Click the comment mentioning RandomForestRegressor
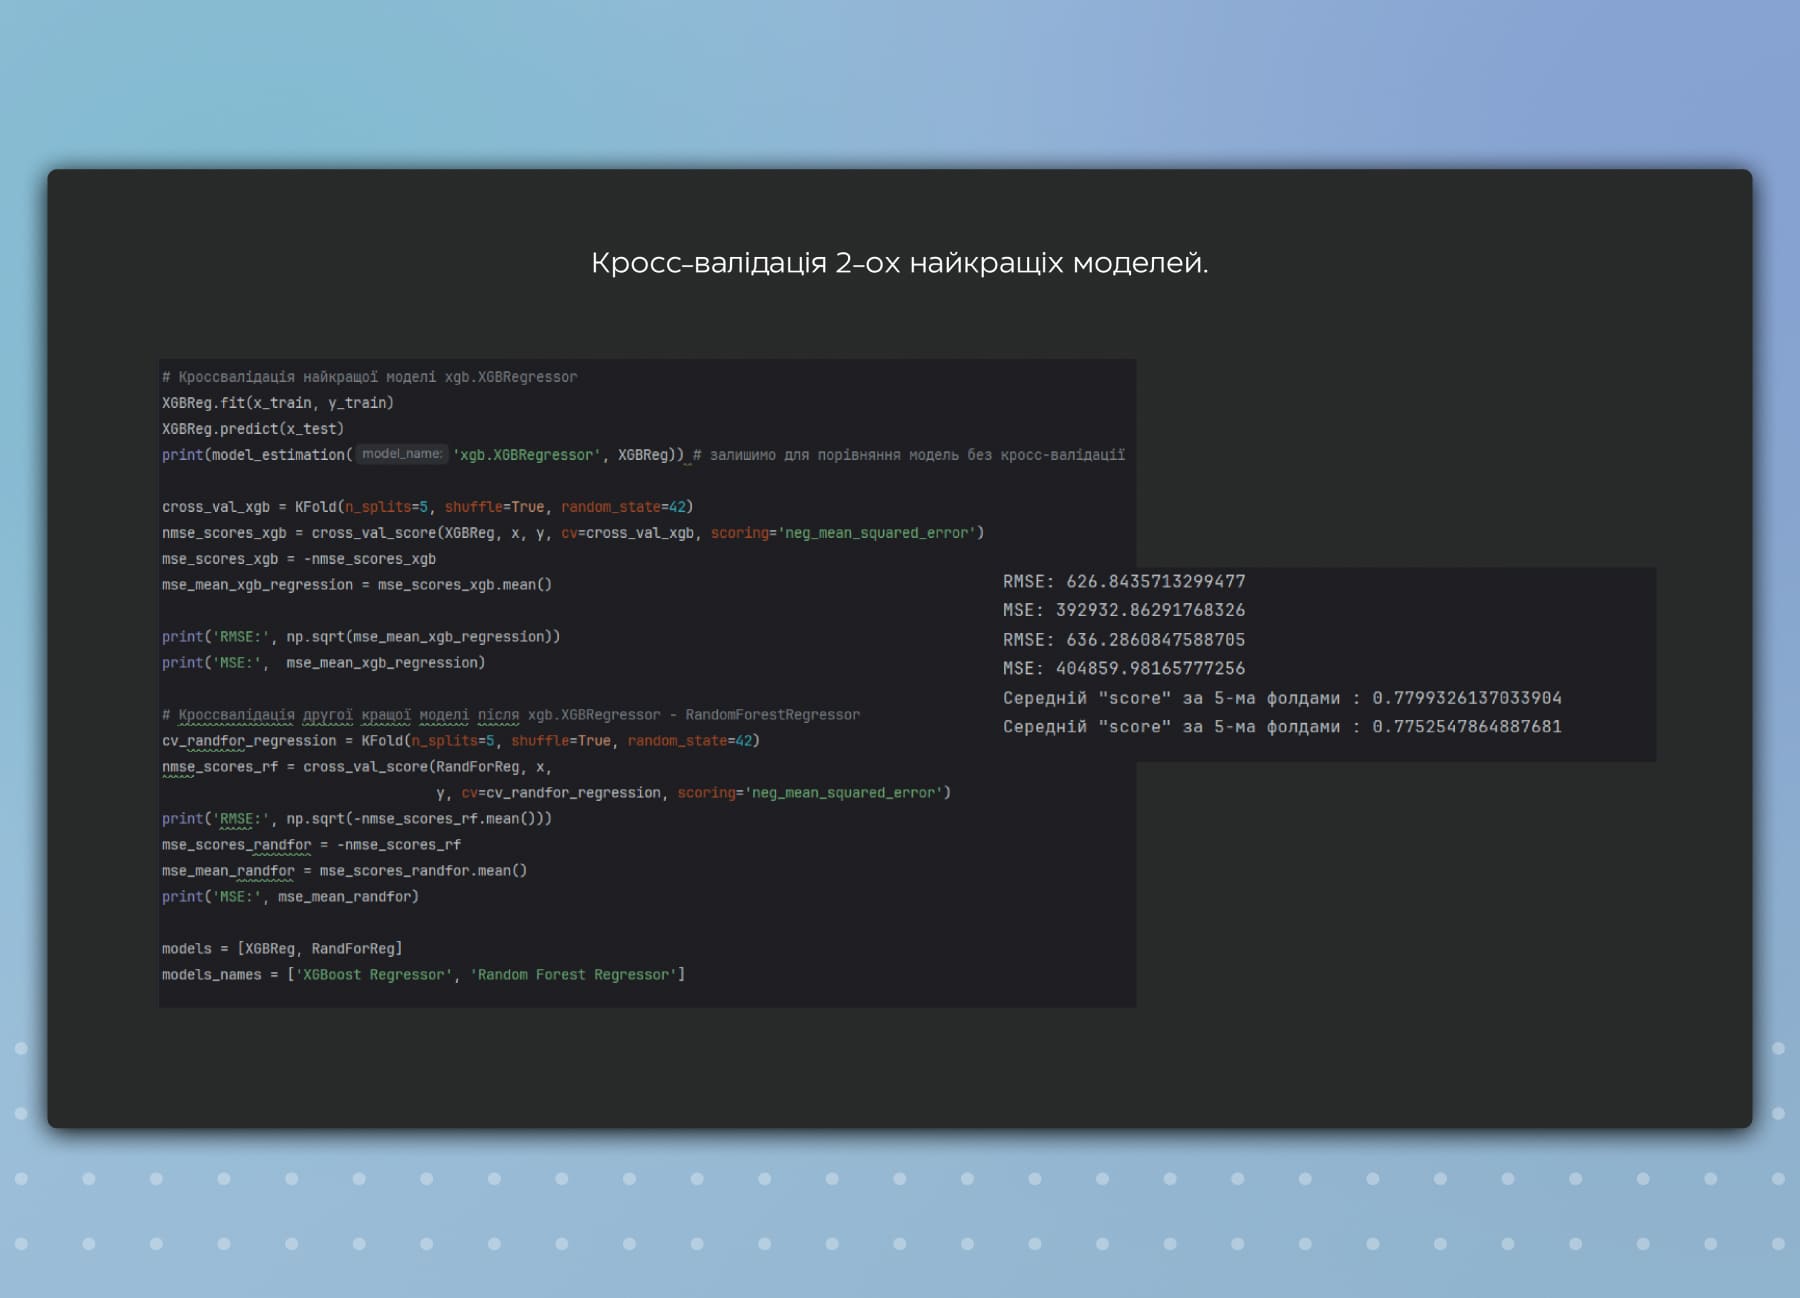The width and height of the screenshot is (1800, 1298). [511, 715]
